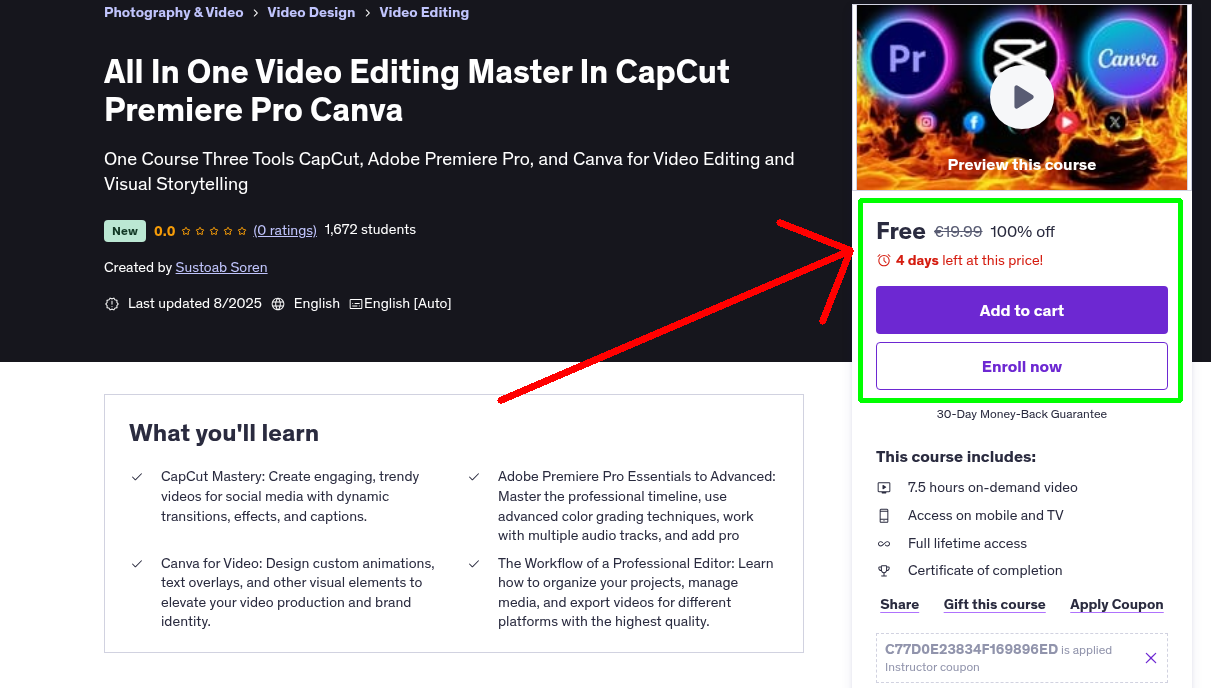The width and height of the screenshot is (1211, 688).
Task: Click the '30-Day Money-Back Guarantee' text
Action: tap(1022, 414)
